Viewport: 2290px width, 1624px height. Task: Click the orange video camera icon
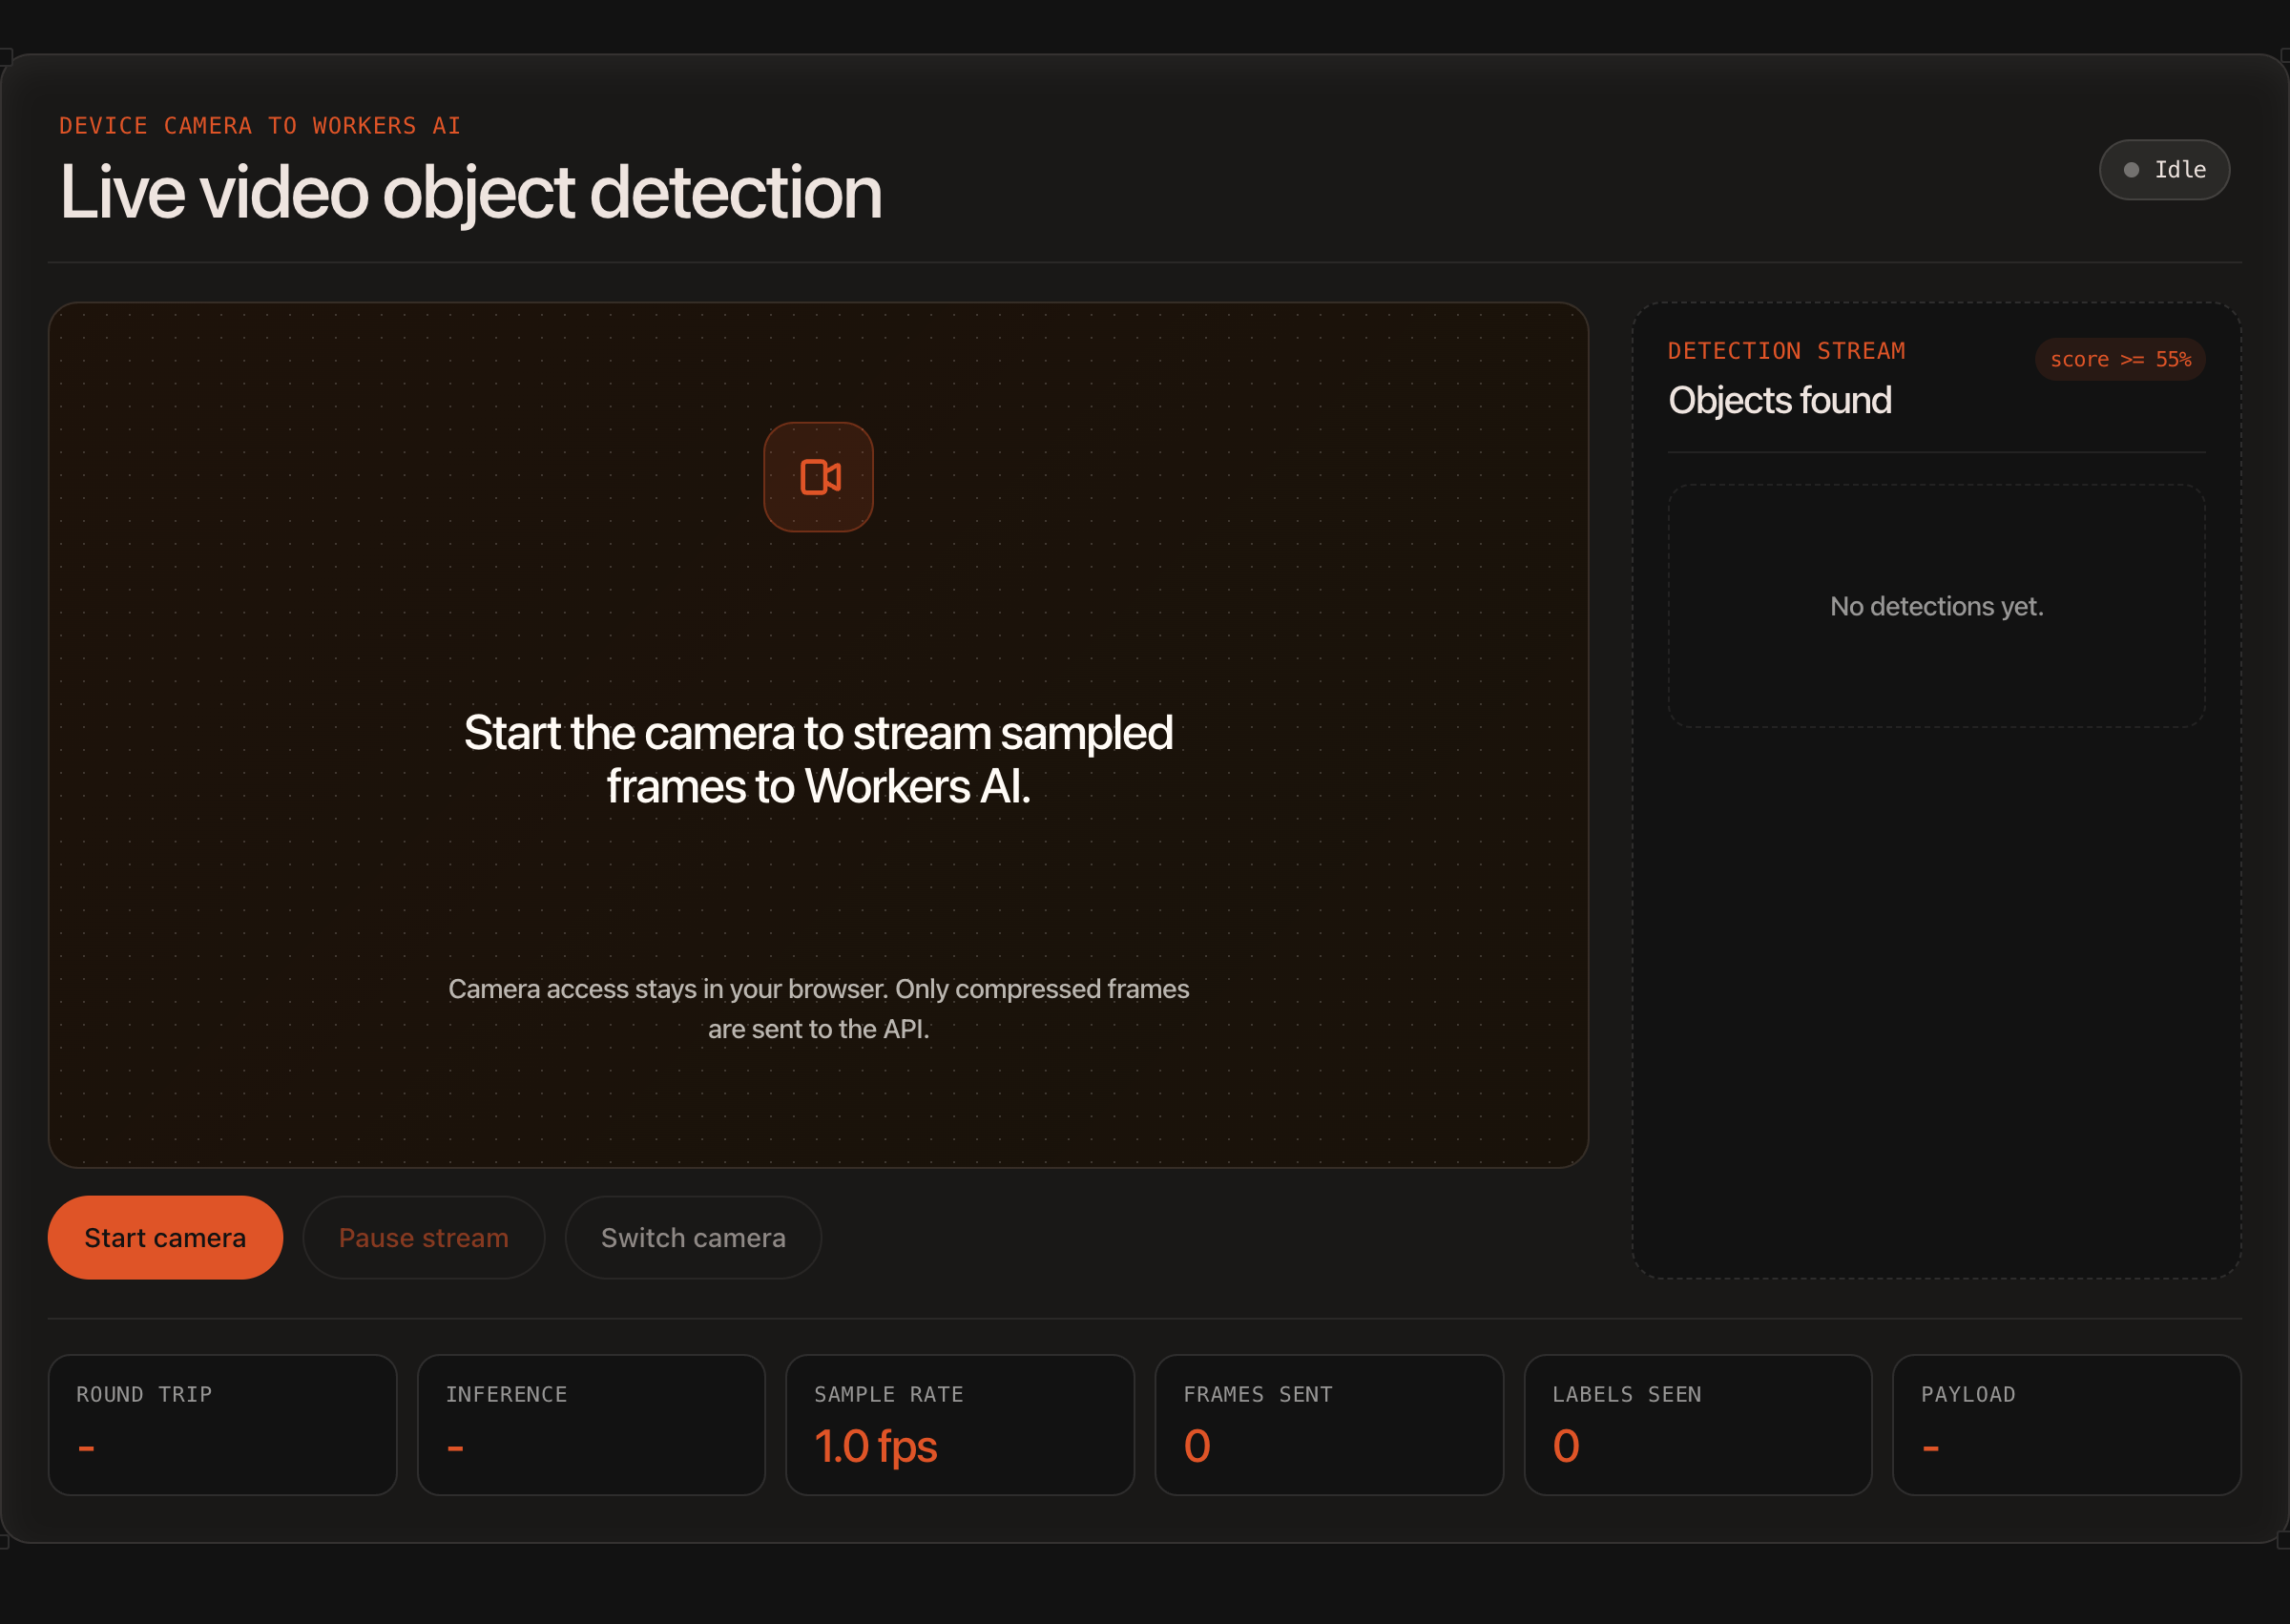819,477
